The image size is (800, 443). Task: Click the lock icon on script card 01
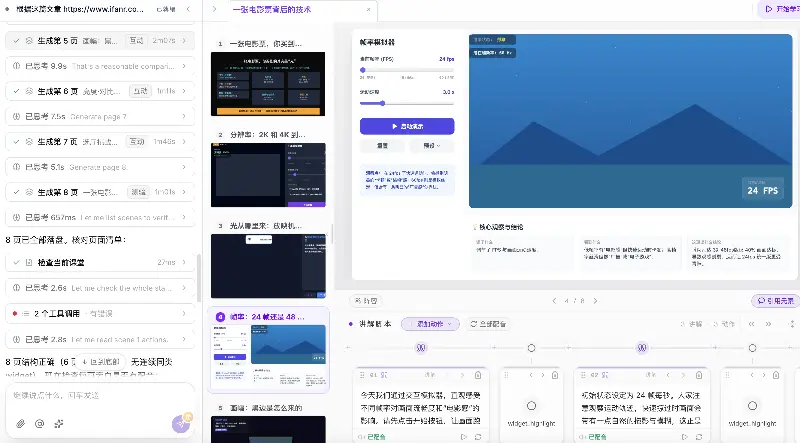click(x=478, y=375)
